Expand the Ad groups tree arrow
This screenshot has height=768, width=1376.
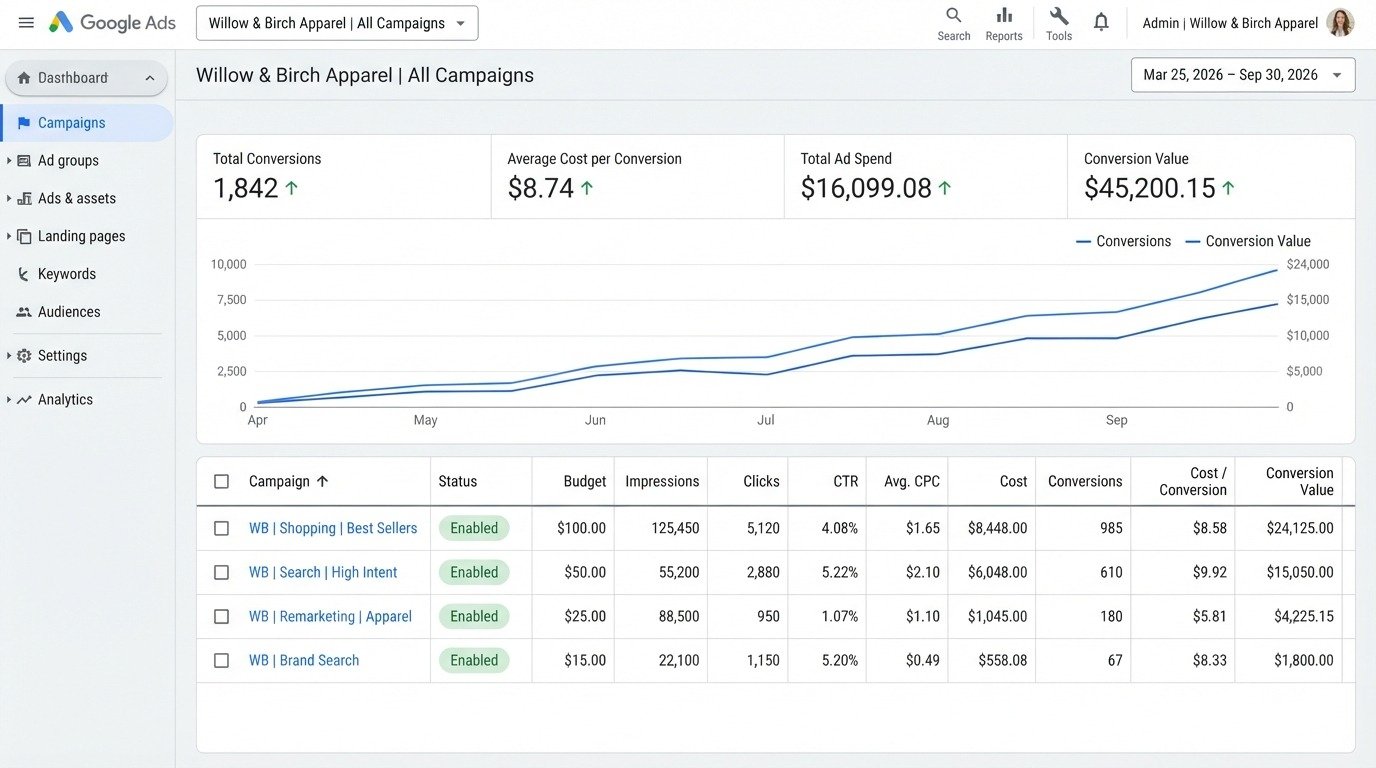9,161
